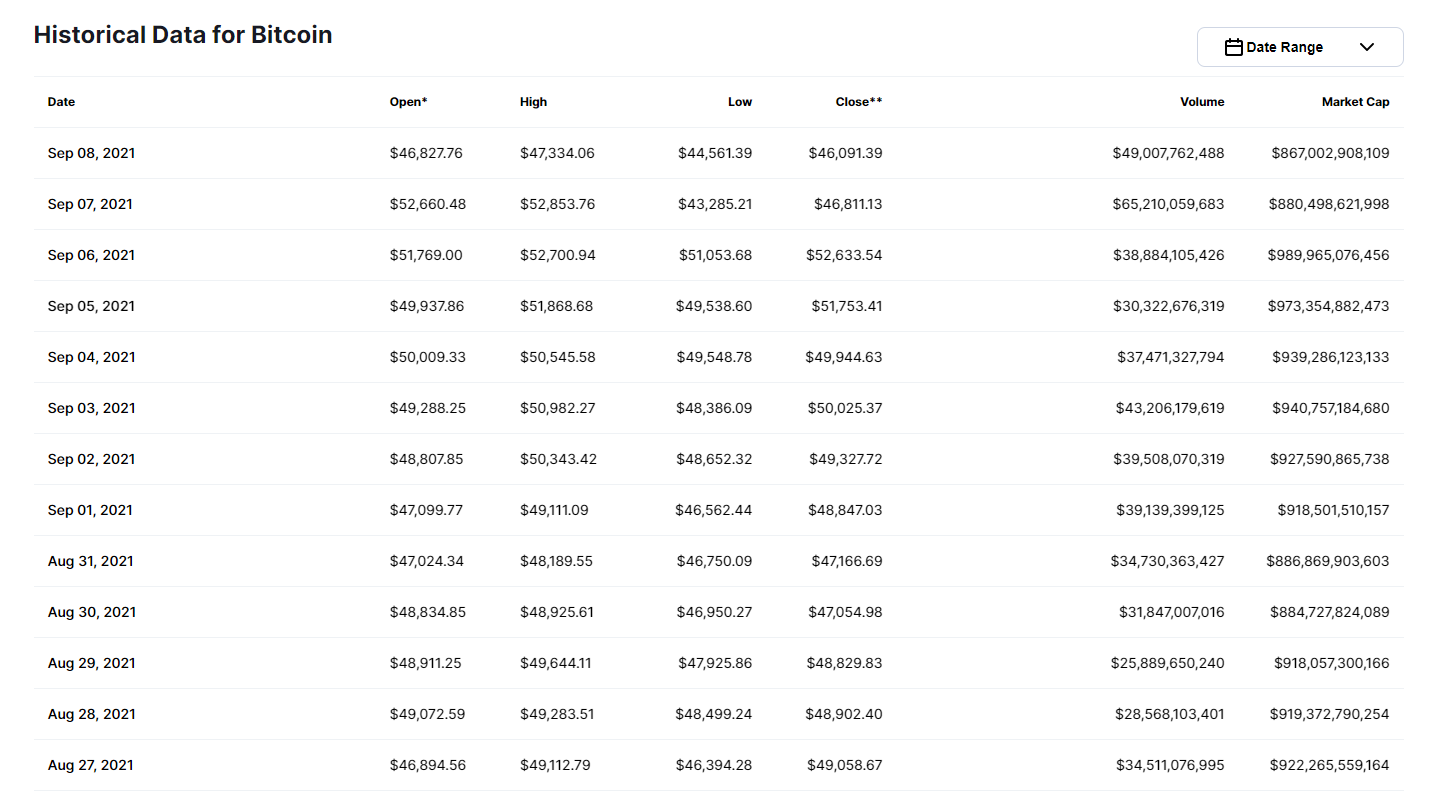
Task: Click the Close** column header
Action: point(859,102)
